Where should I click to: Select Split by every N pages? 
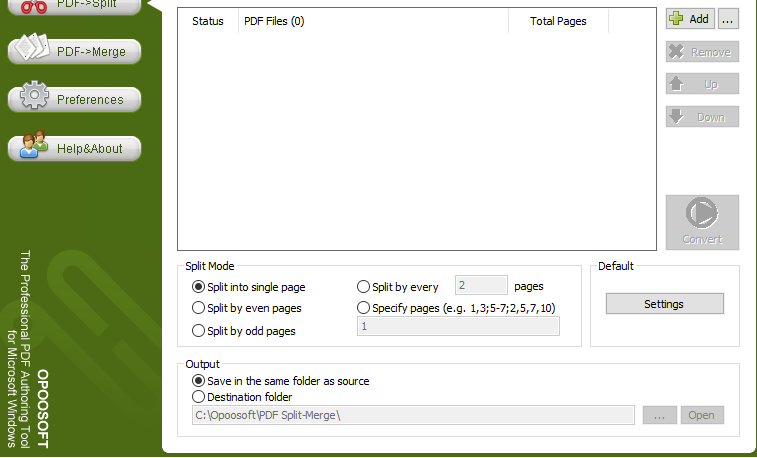pos(397,287)
